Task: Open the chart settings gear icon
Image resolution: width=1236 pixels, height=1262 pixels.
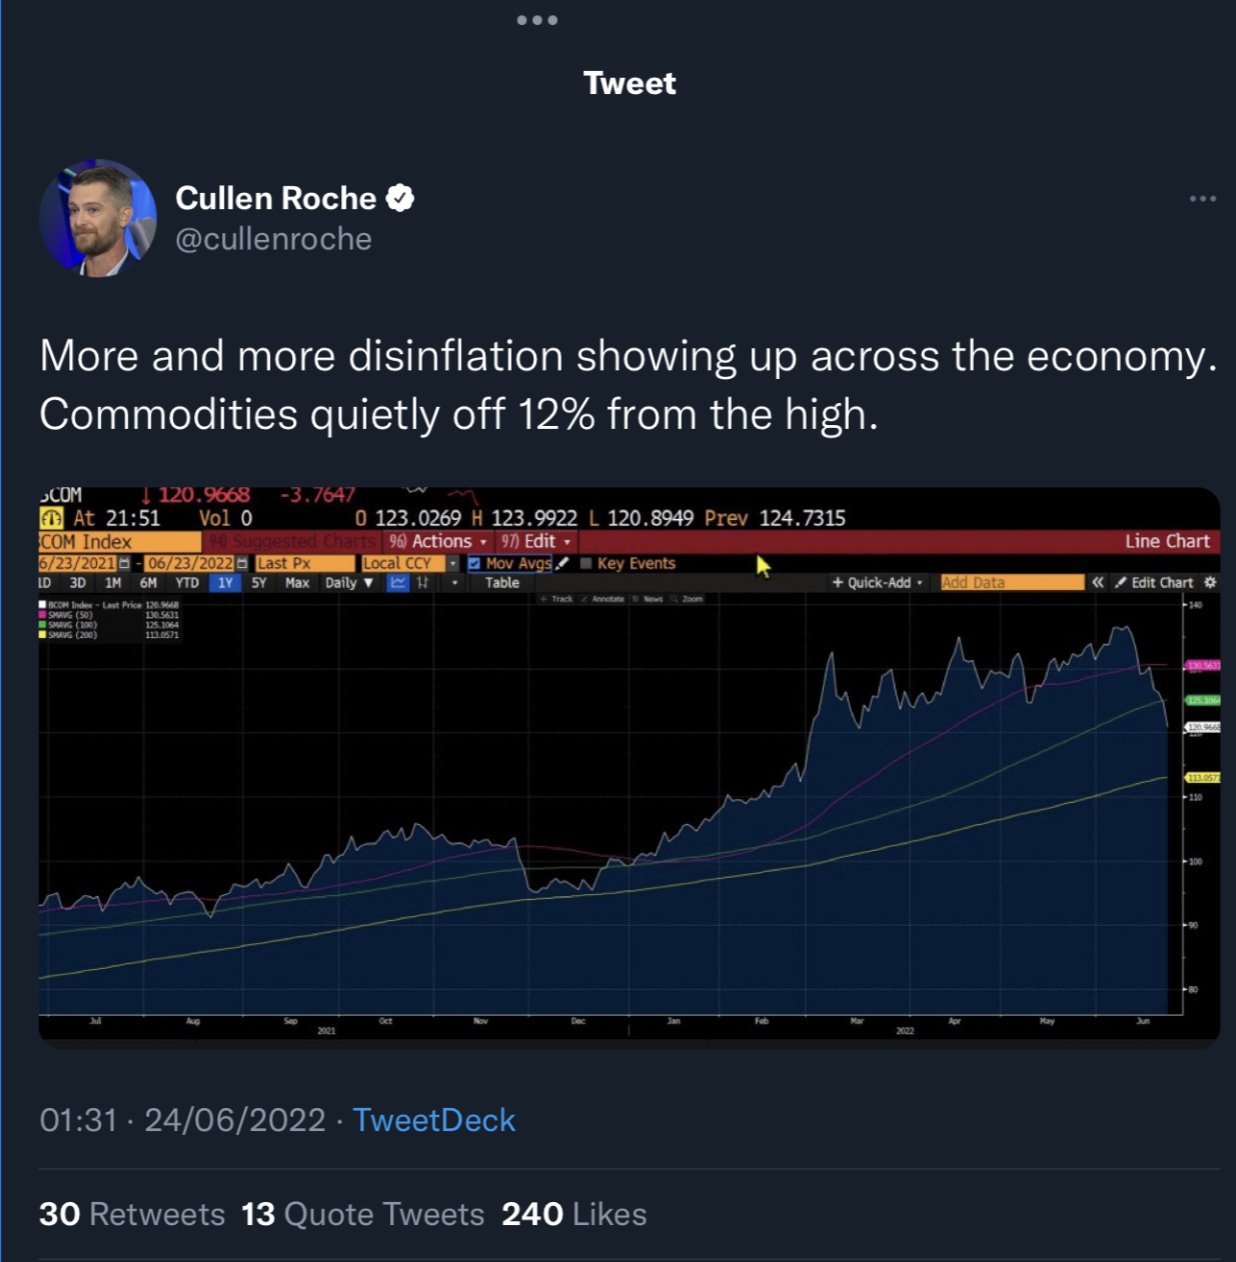Action: pos(1210,582)
